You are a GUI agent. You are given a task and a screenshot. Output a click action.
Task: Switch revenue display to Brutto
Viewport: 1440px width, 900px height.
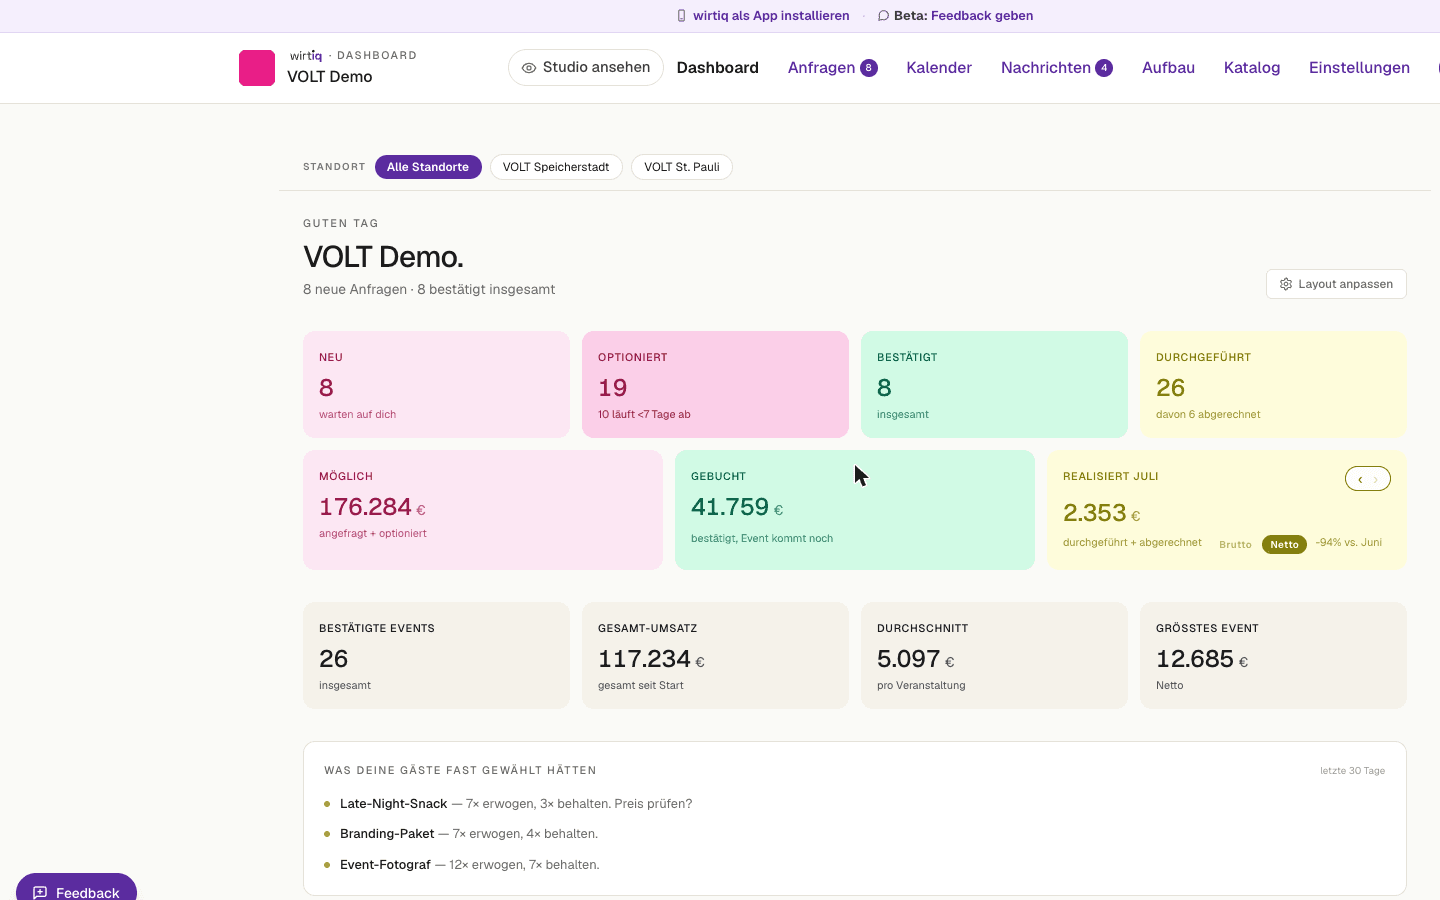(1235, 545)
